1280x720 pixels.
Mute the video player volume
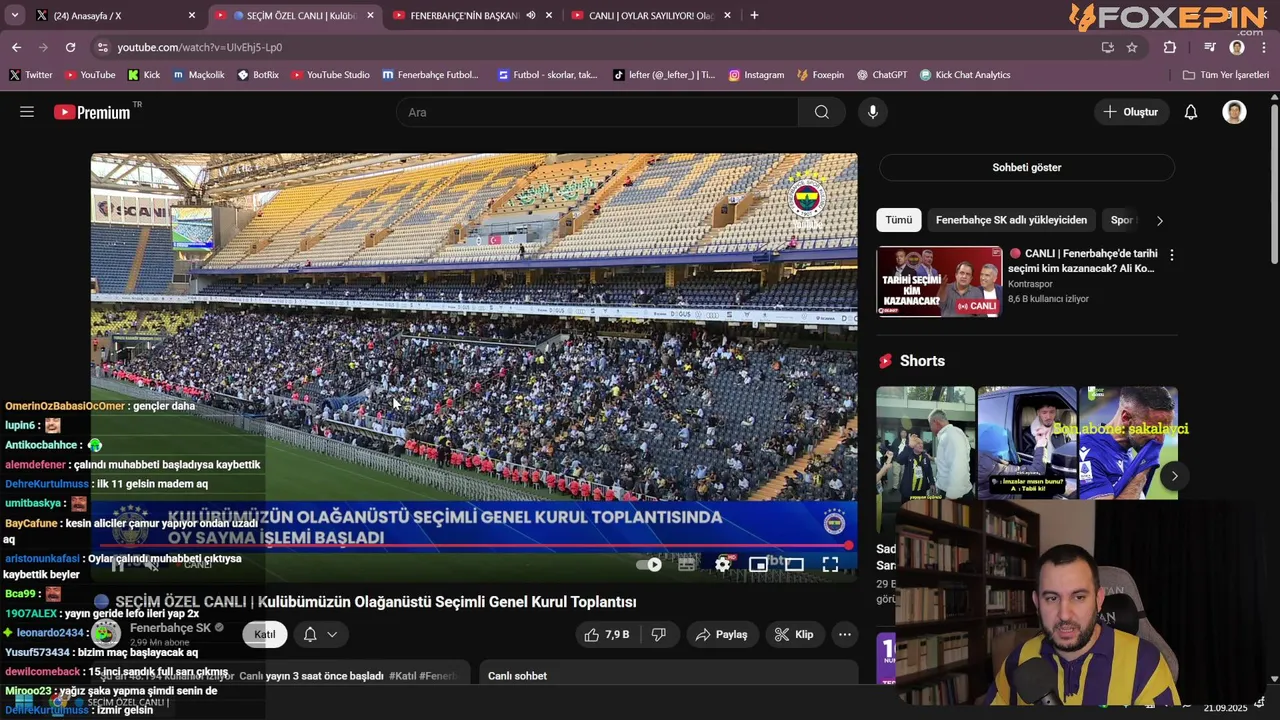152,564
